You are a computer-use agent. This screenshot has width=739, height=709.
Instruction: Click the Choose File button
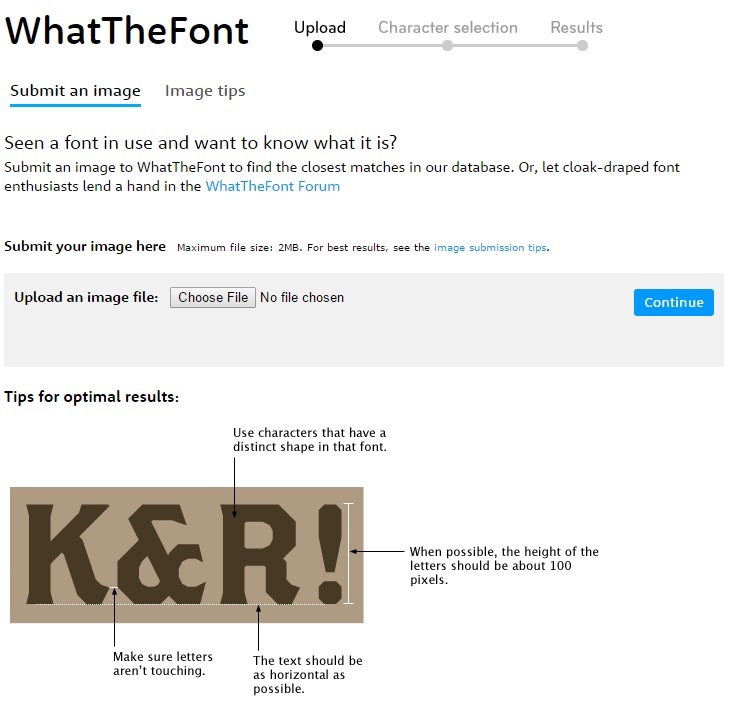click(x=213, y=297)
